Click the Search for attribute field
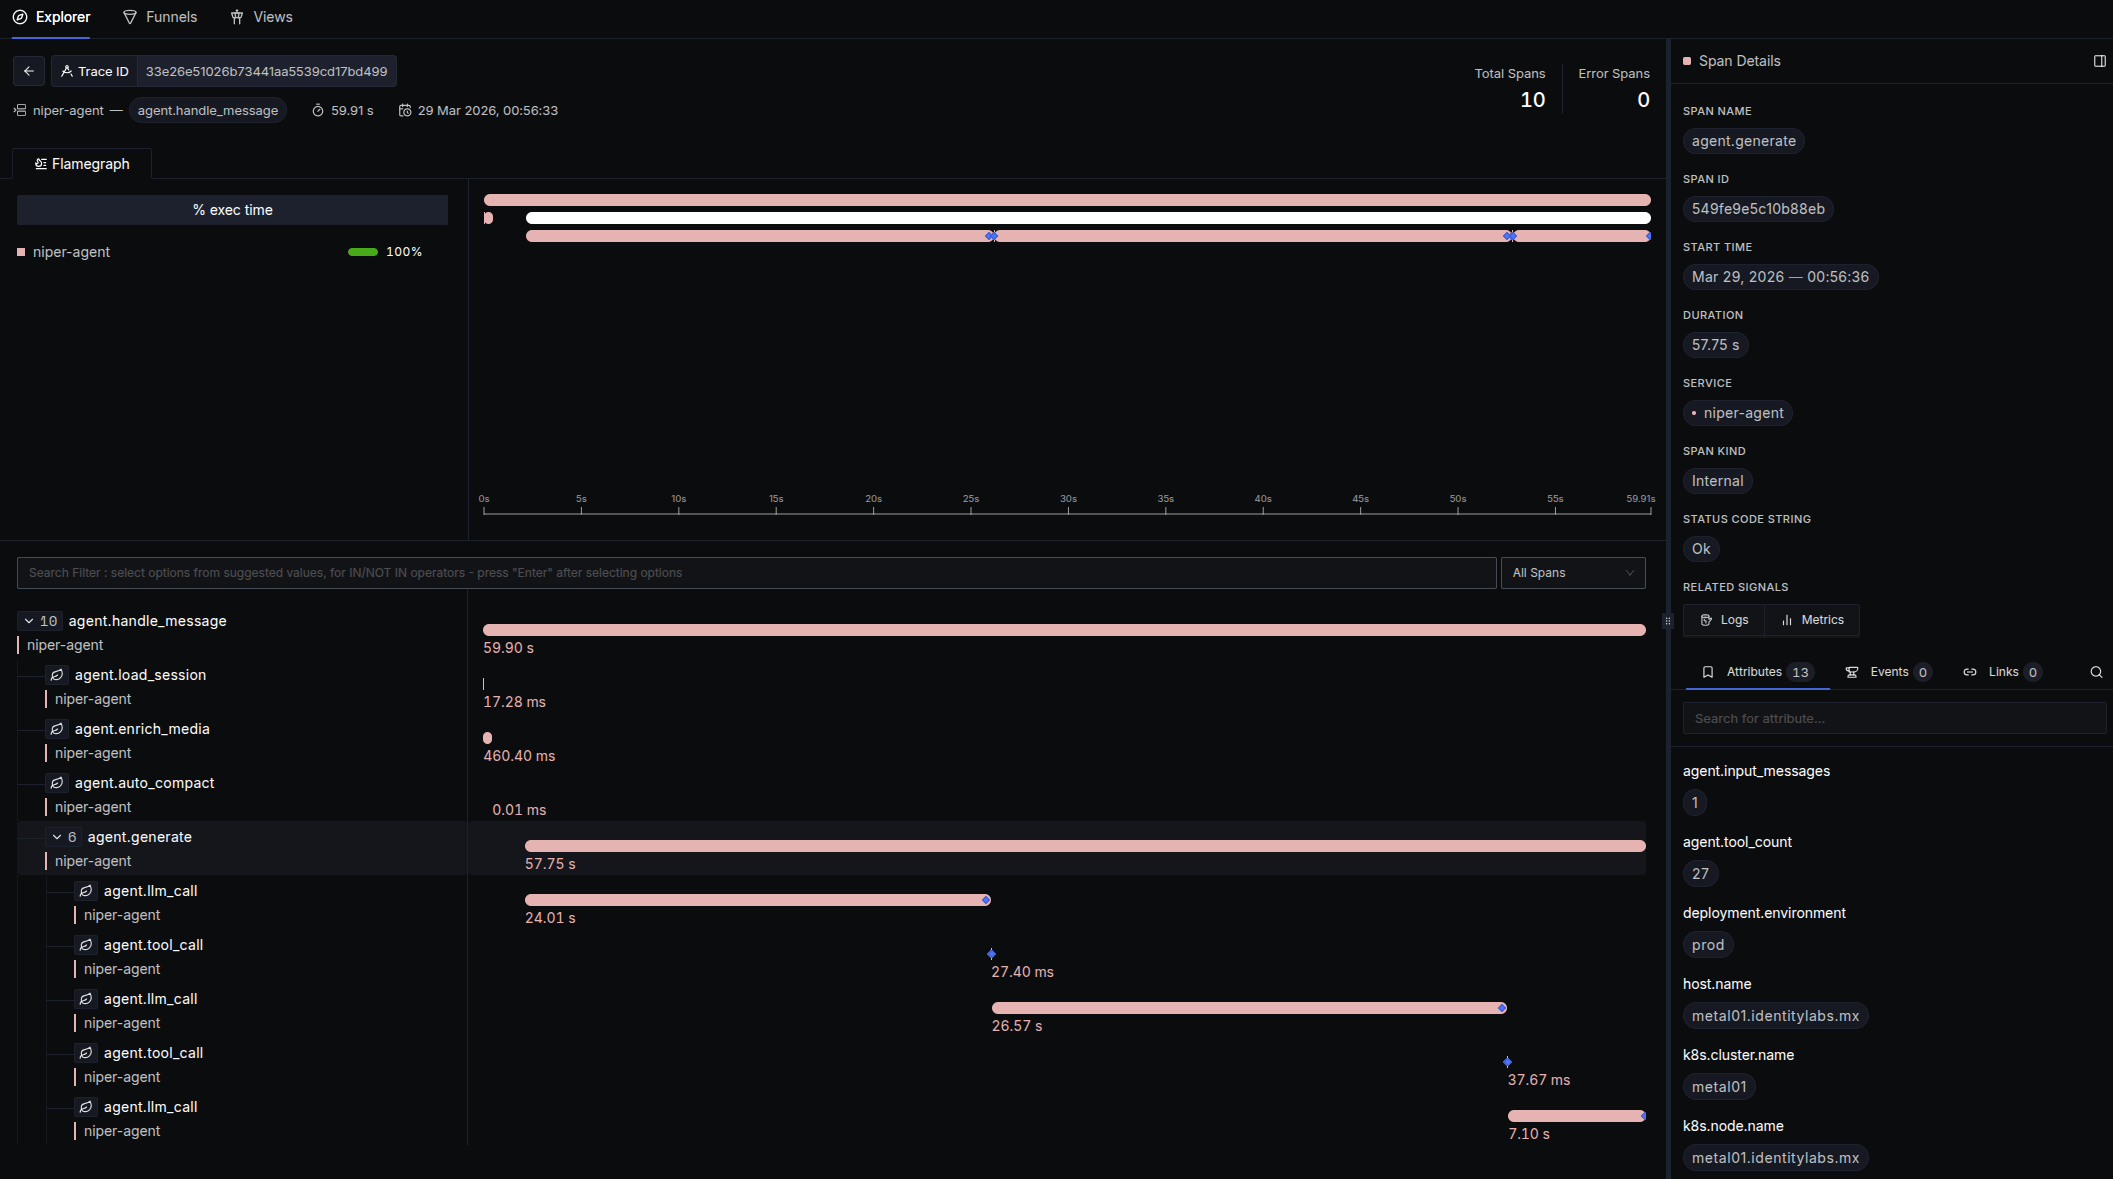Image resolution: width=2113 pixels, height=1179 pixels. point(1893,718)
